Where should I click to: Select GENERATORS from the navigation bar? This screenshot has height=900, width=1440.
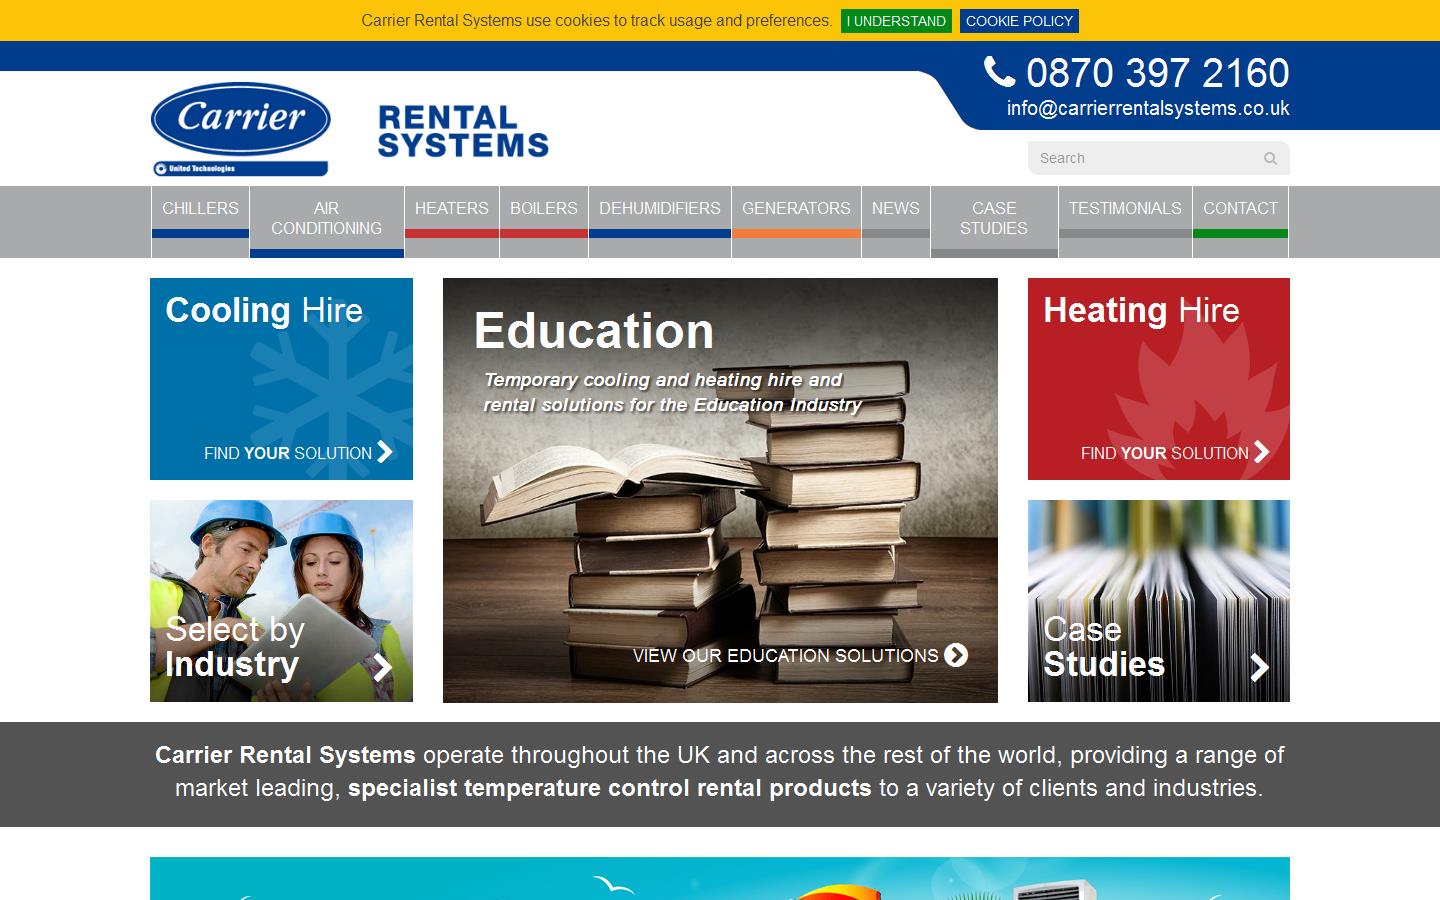796,209
